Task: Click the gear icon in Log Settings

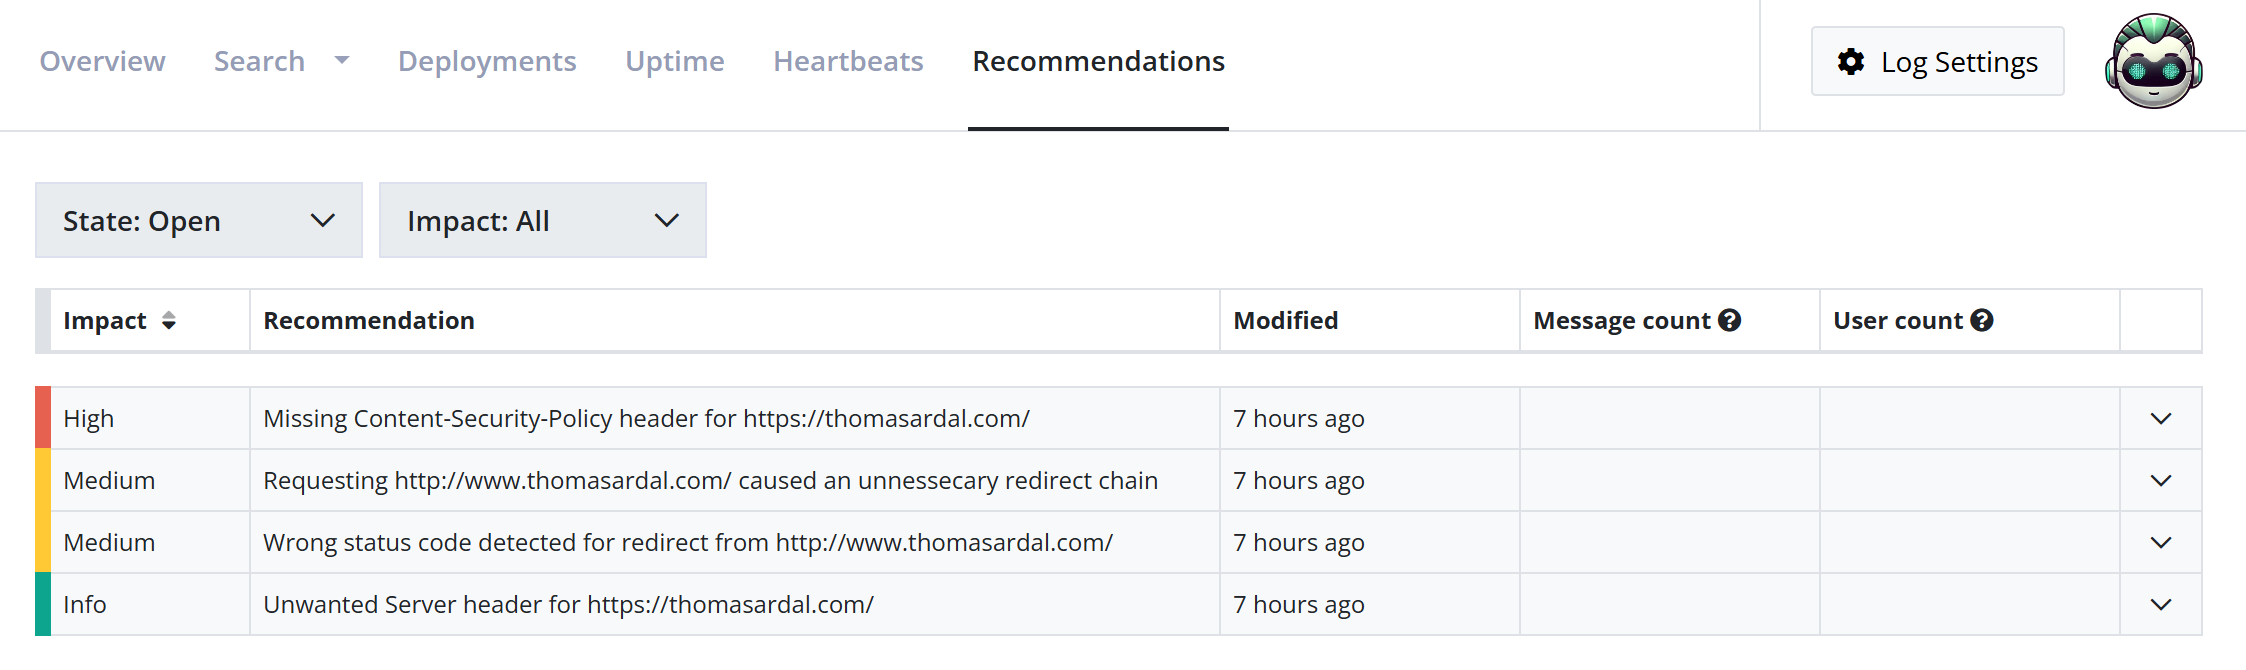Action: 1851,61
